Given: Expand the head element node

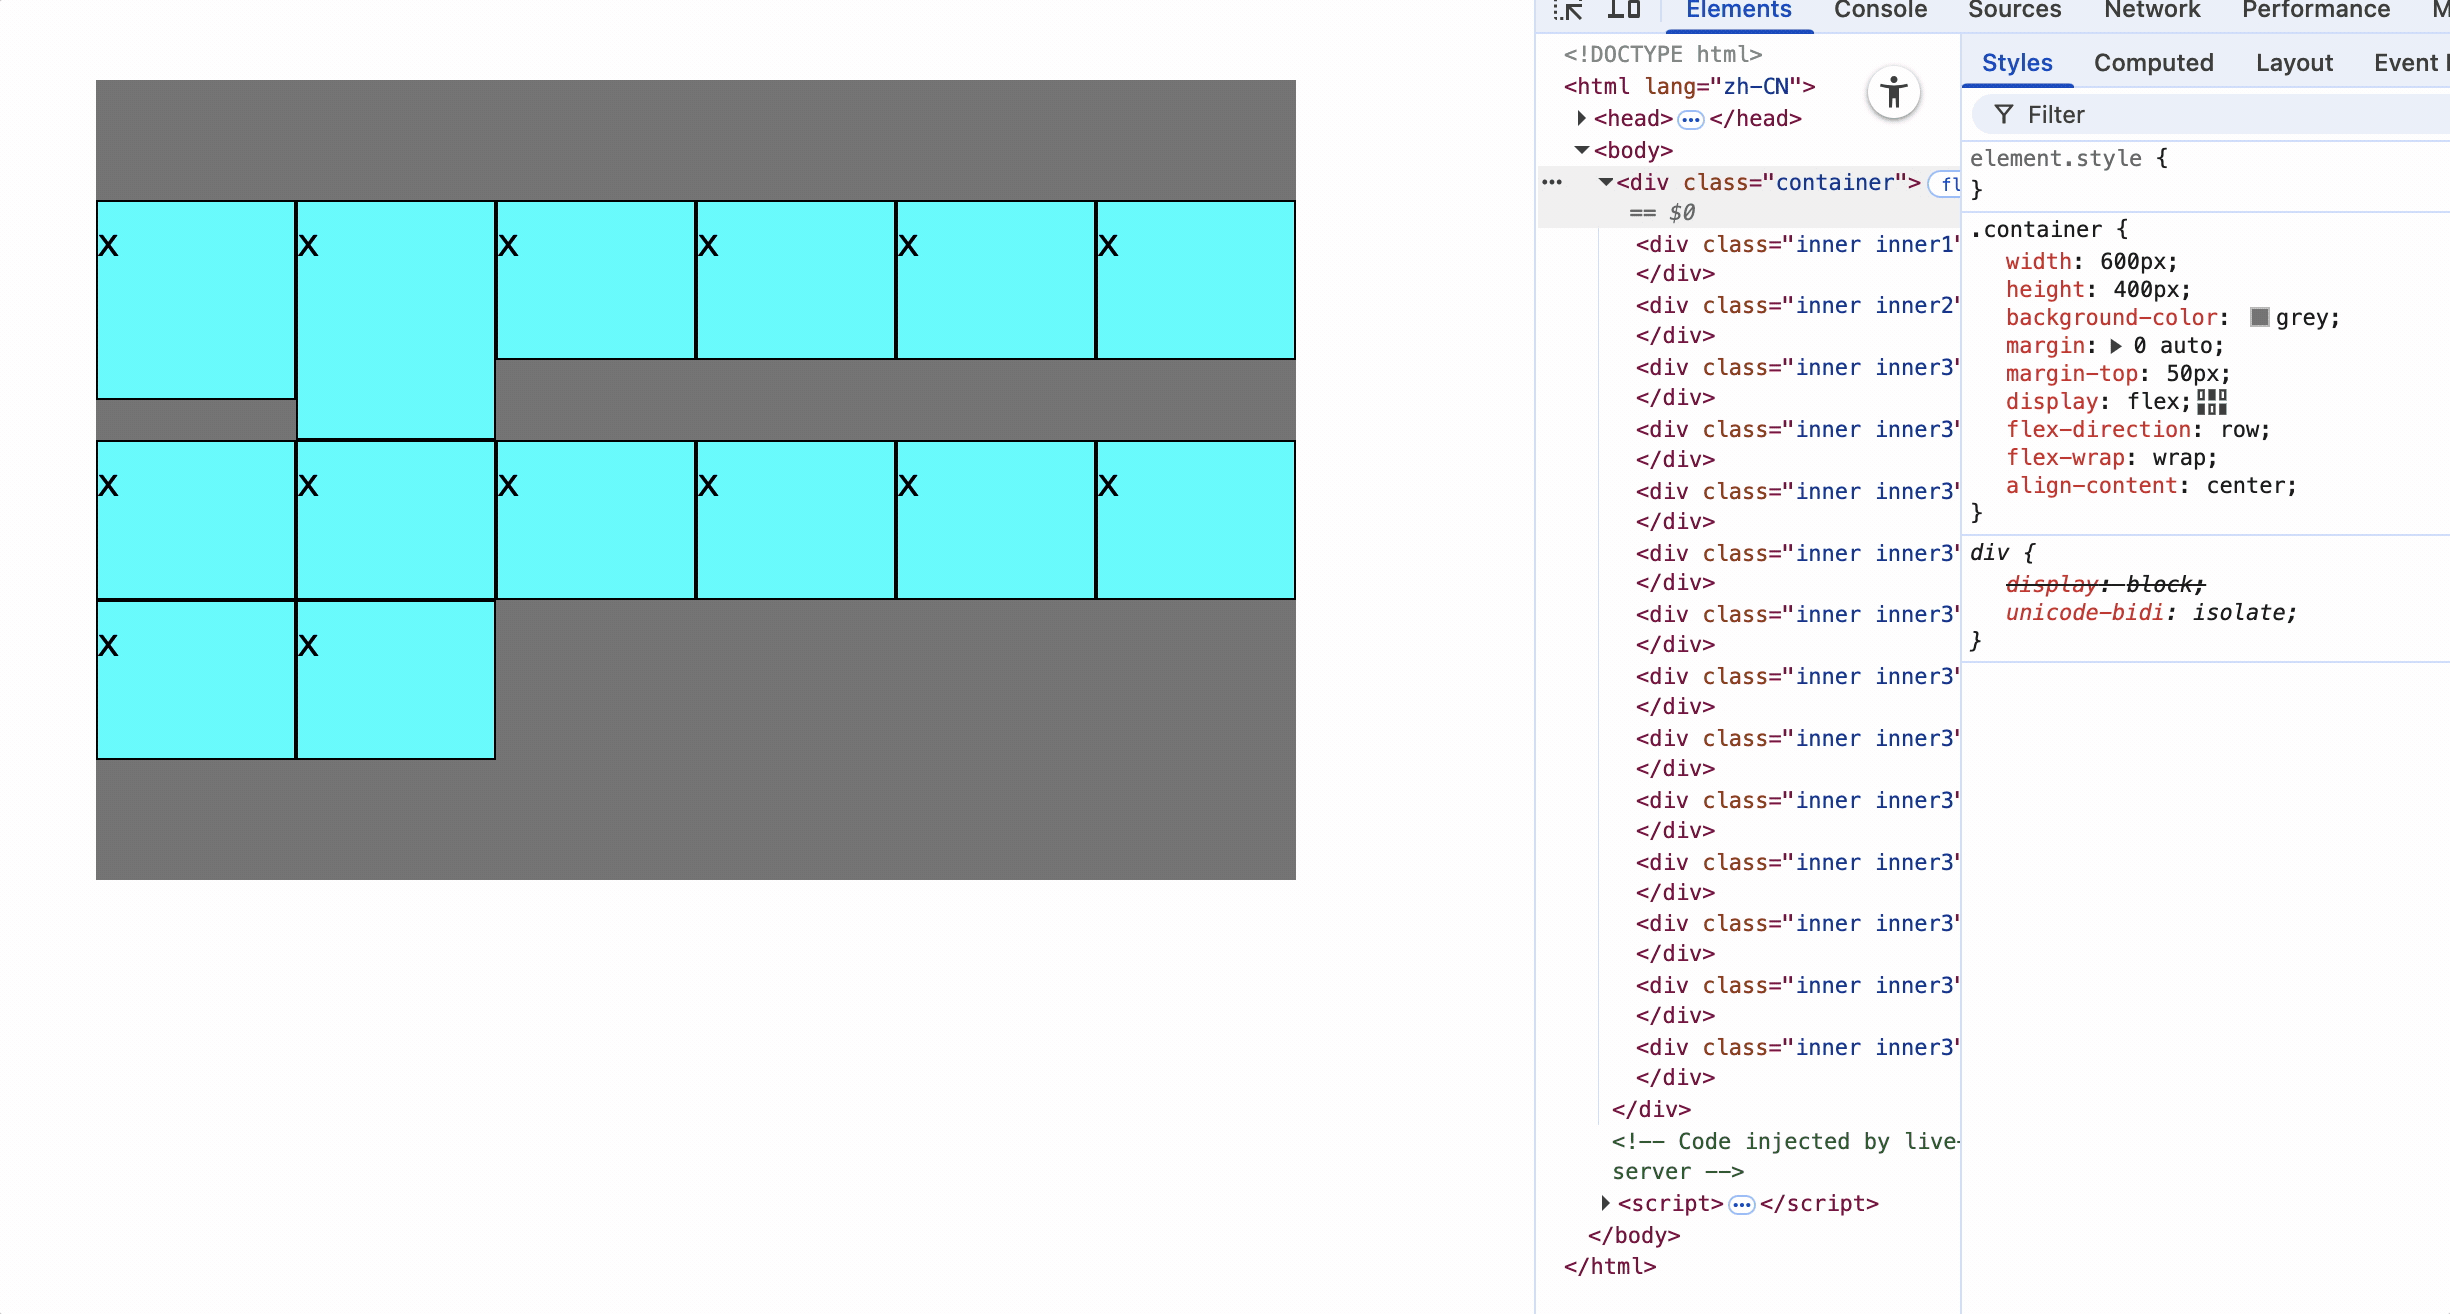Looking at the screenshot, I should (x=1581, y=118).
